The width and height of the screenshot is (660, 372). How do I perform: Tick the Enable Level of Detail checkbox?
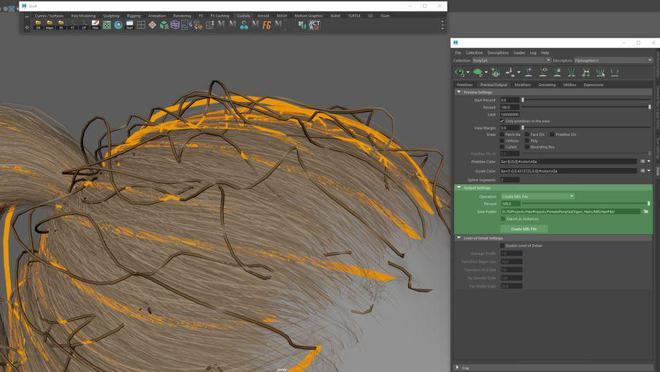(x=502, y=245)
